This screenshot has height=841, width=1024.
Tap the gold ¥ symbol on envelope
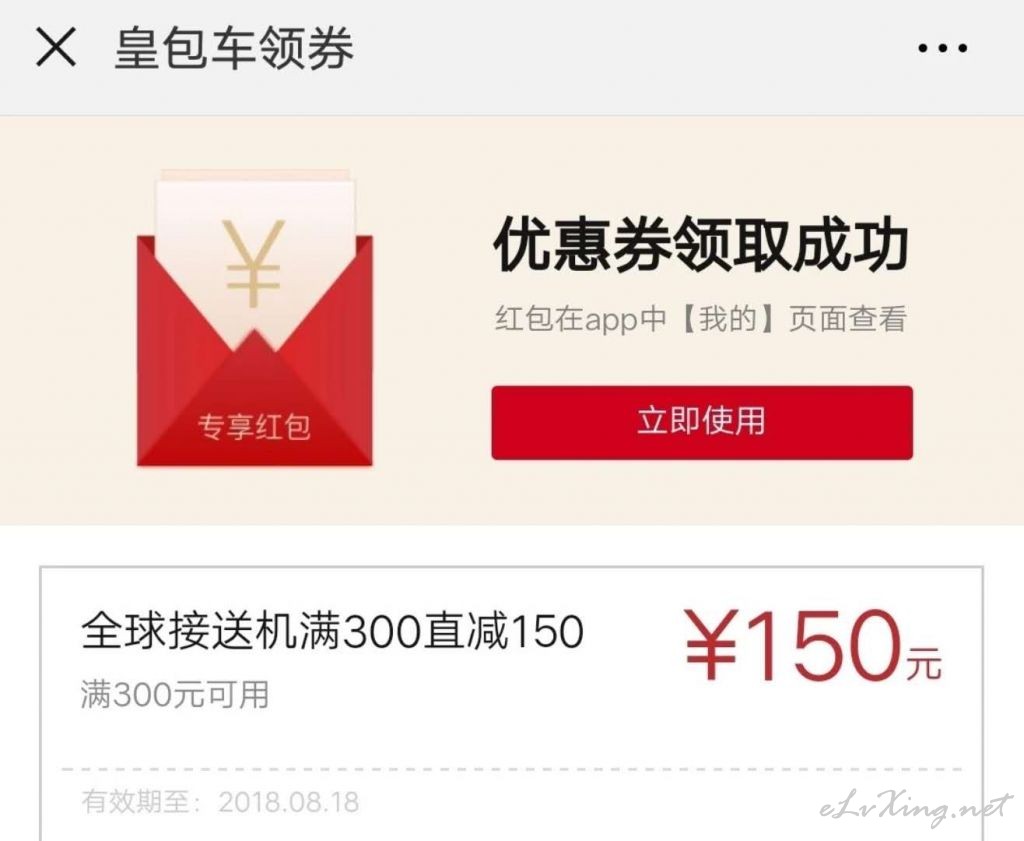[253, 264]
